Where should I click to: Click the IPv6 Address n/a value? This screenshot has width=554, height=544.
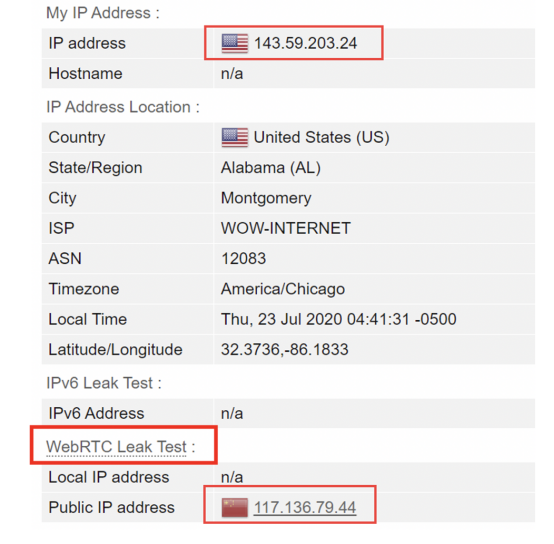point(232,413)
